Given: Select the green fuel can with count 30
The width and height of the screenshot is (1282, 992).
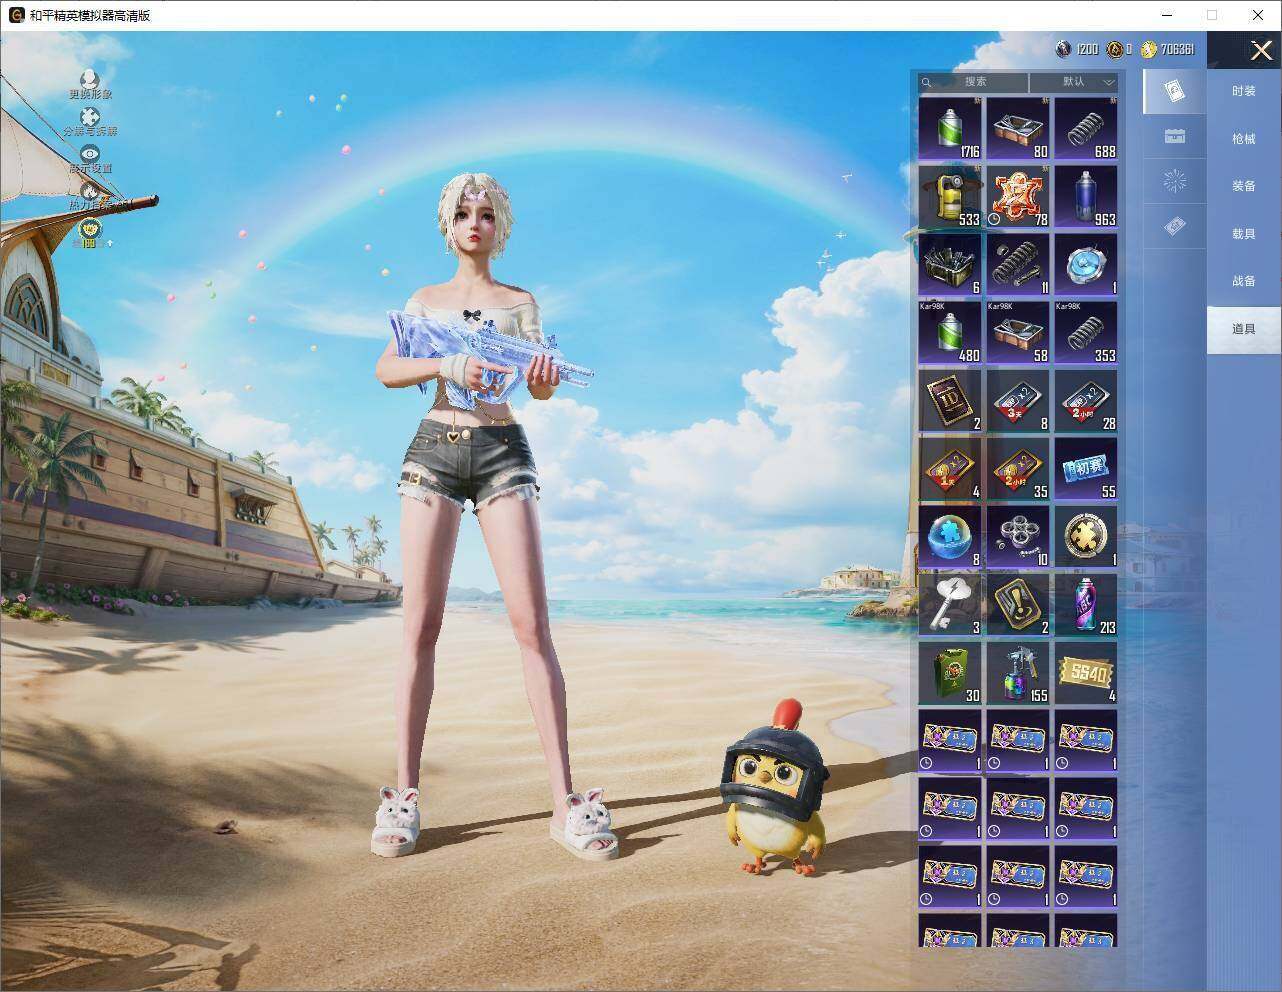Looking at the screenshot, I should click(x=950, y=672).
